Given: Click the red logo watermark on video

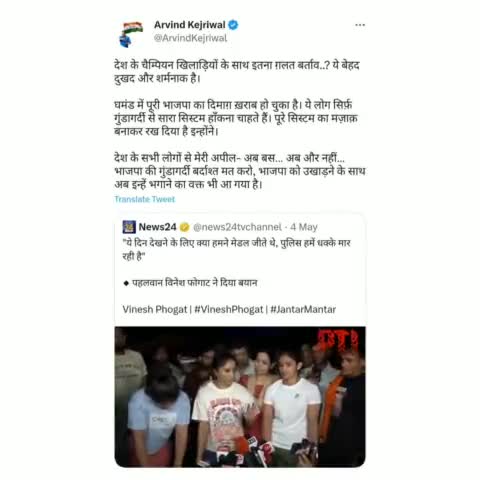Looking at the screenshot, I should (x=337, y=340).
